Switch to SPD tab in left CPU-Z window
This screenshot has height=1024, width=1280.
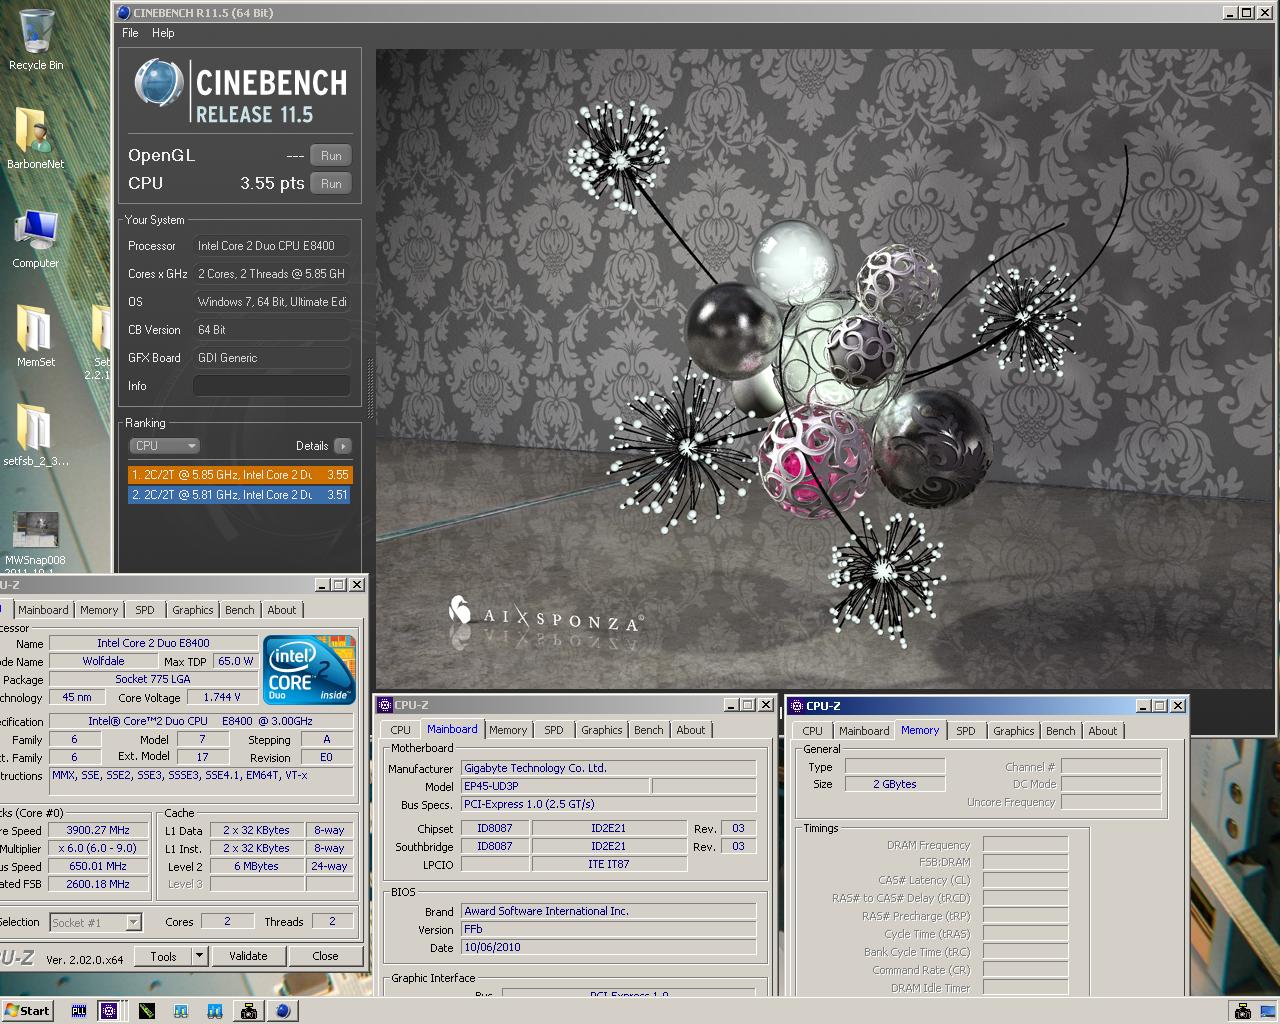coord(145,610)
